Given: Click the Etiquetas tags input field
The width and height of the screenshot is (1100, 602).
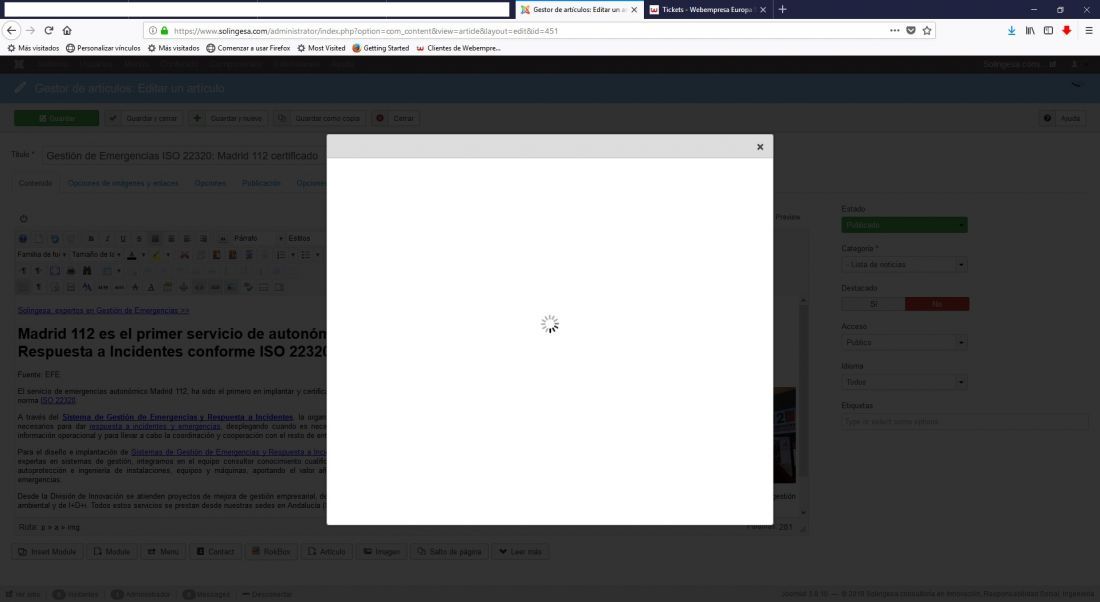Looking at the screenshot, I should (x=965, y=422).
